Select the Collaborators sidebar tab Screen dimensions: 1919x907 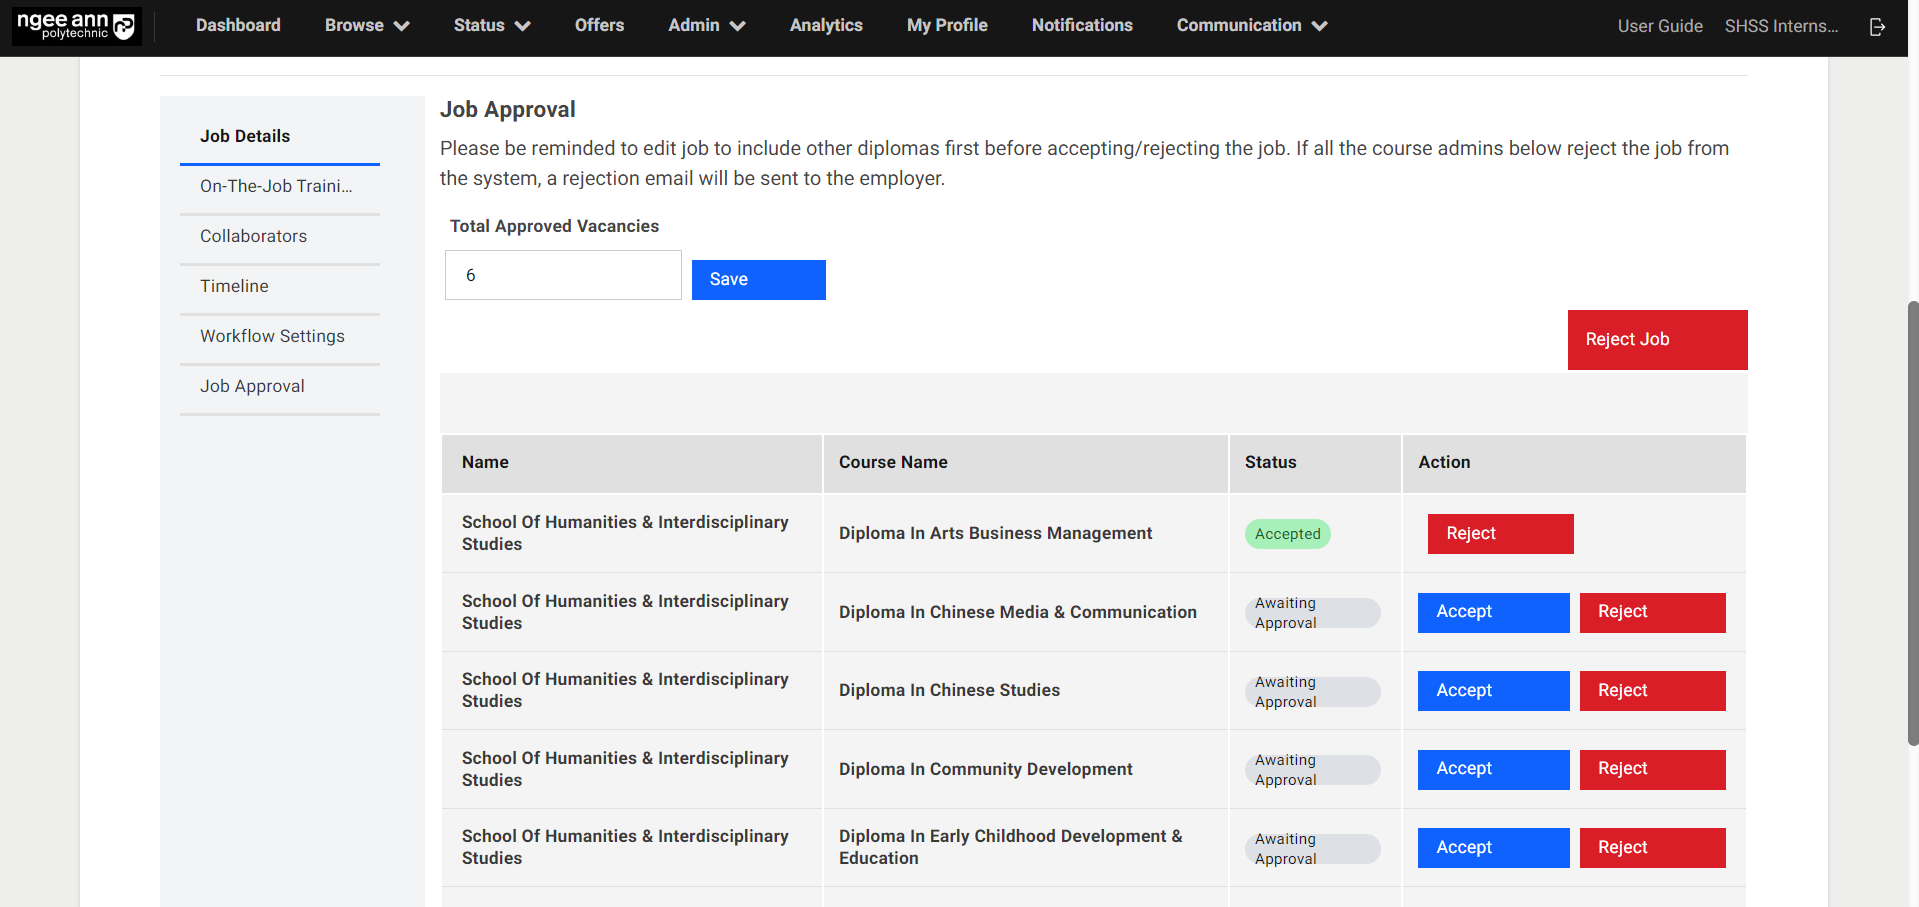(253, 236)
